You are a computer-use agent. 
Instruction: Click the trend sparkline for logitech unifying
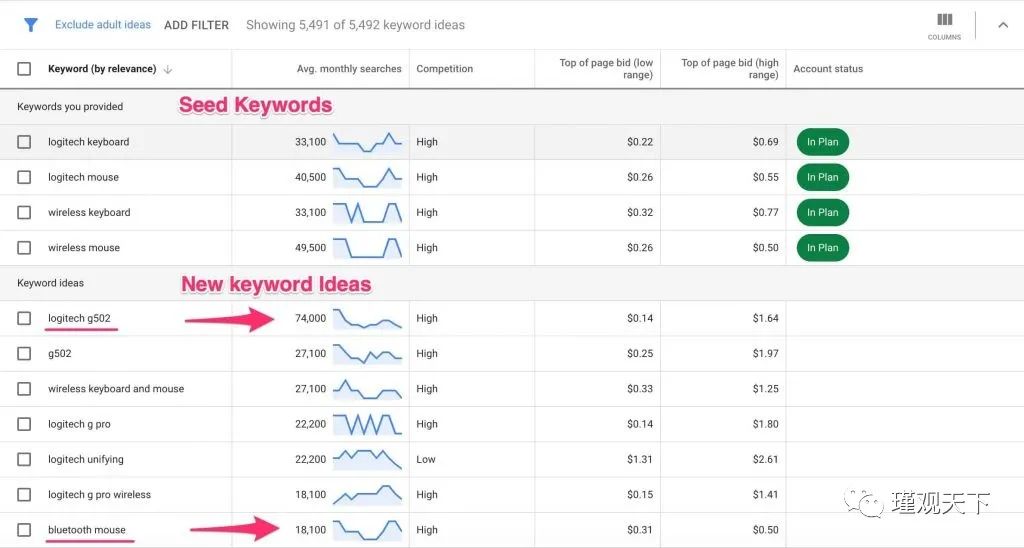click(367, 460)
